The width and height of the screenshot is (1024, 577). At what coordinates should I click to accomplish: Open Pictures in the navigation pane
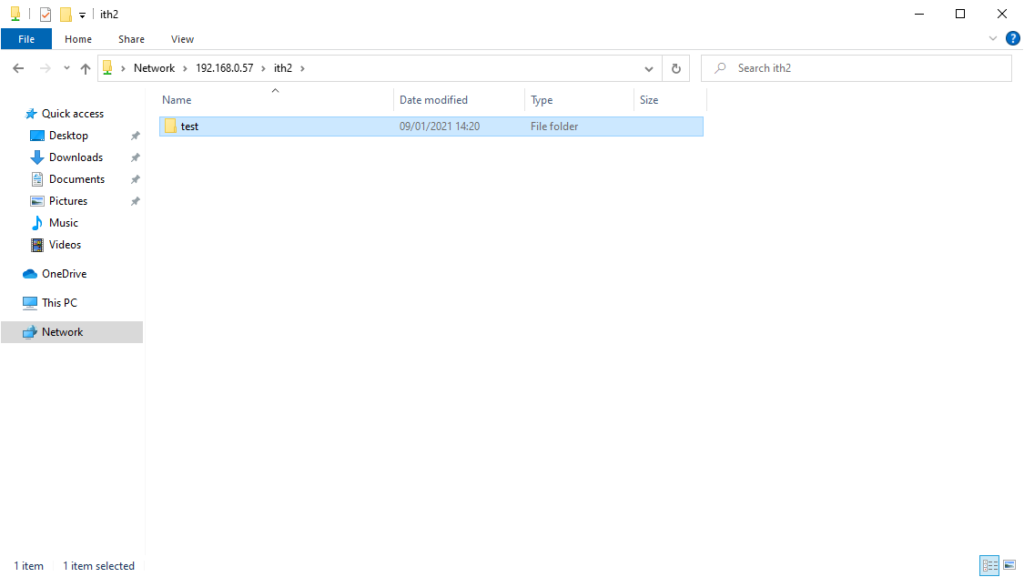coord(68,201)
